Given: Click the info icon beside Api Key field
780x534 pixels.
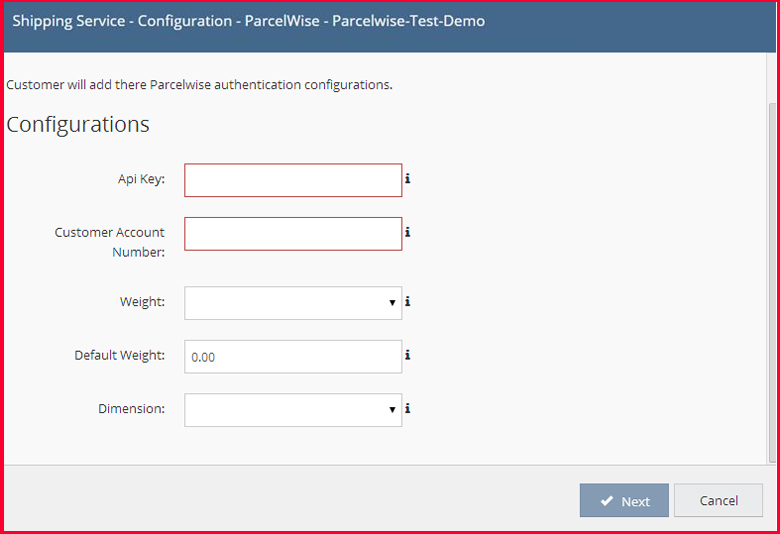Looking at the screenshot, I should point(407,179).
